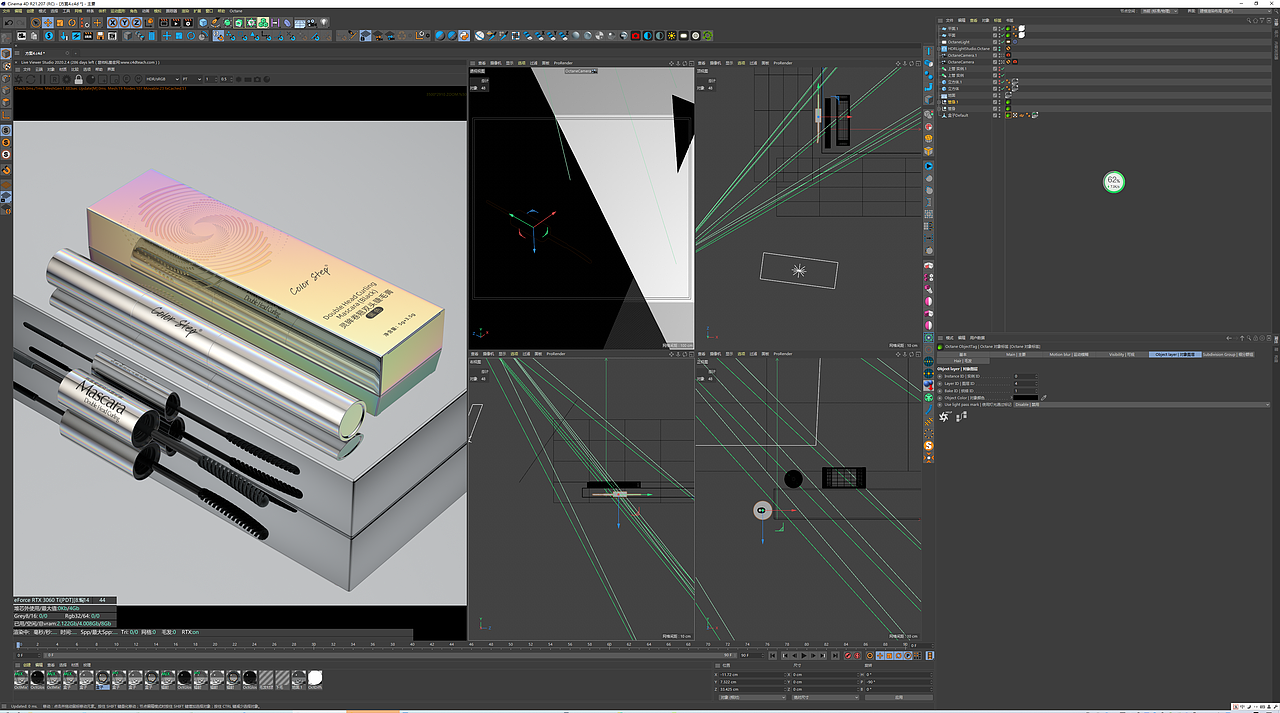Toggle the animation dot beside Instance ID
The width and height of the screenshot is (1280, 713).
click(x=940, y=376)
